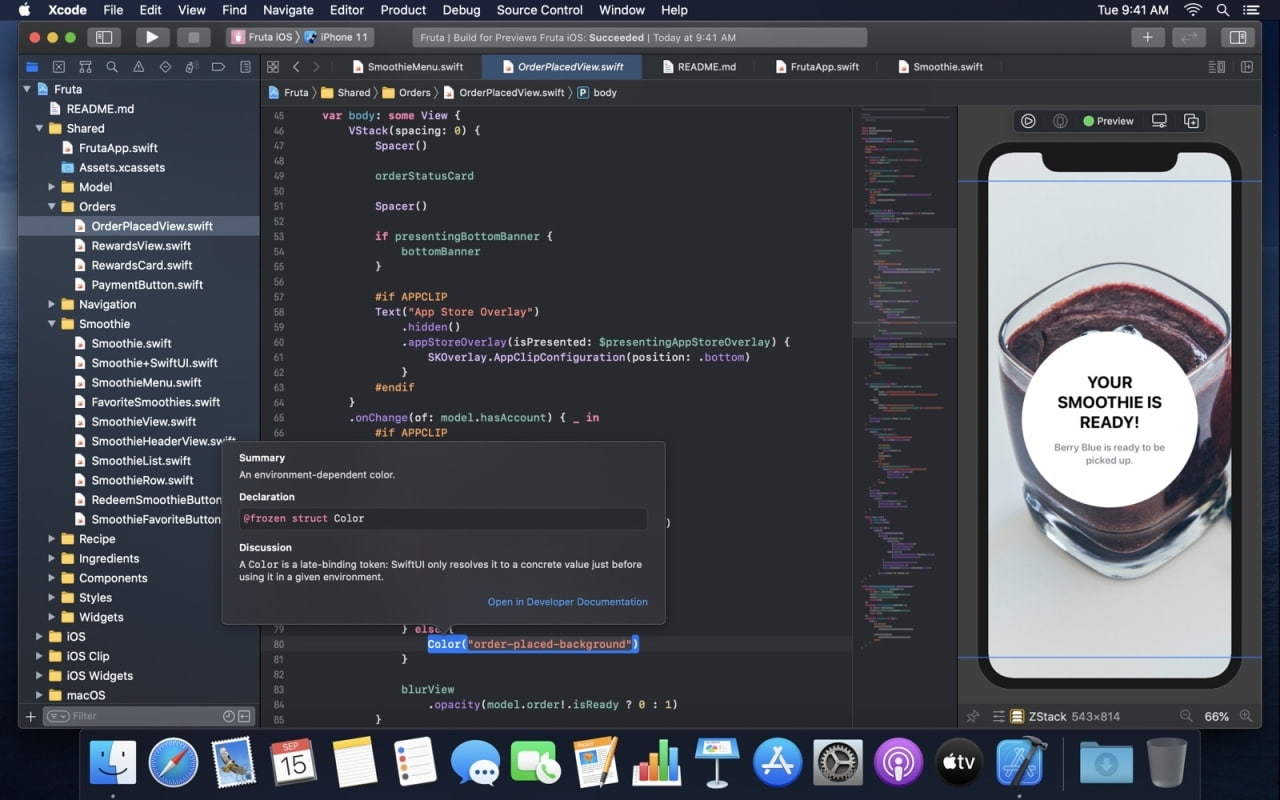Zoom in the canvas with the magnifier plus
This screenshot has height=800, width=1280.
tap(1246, 716)
